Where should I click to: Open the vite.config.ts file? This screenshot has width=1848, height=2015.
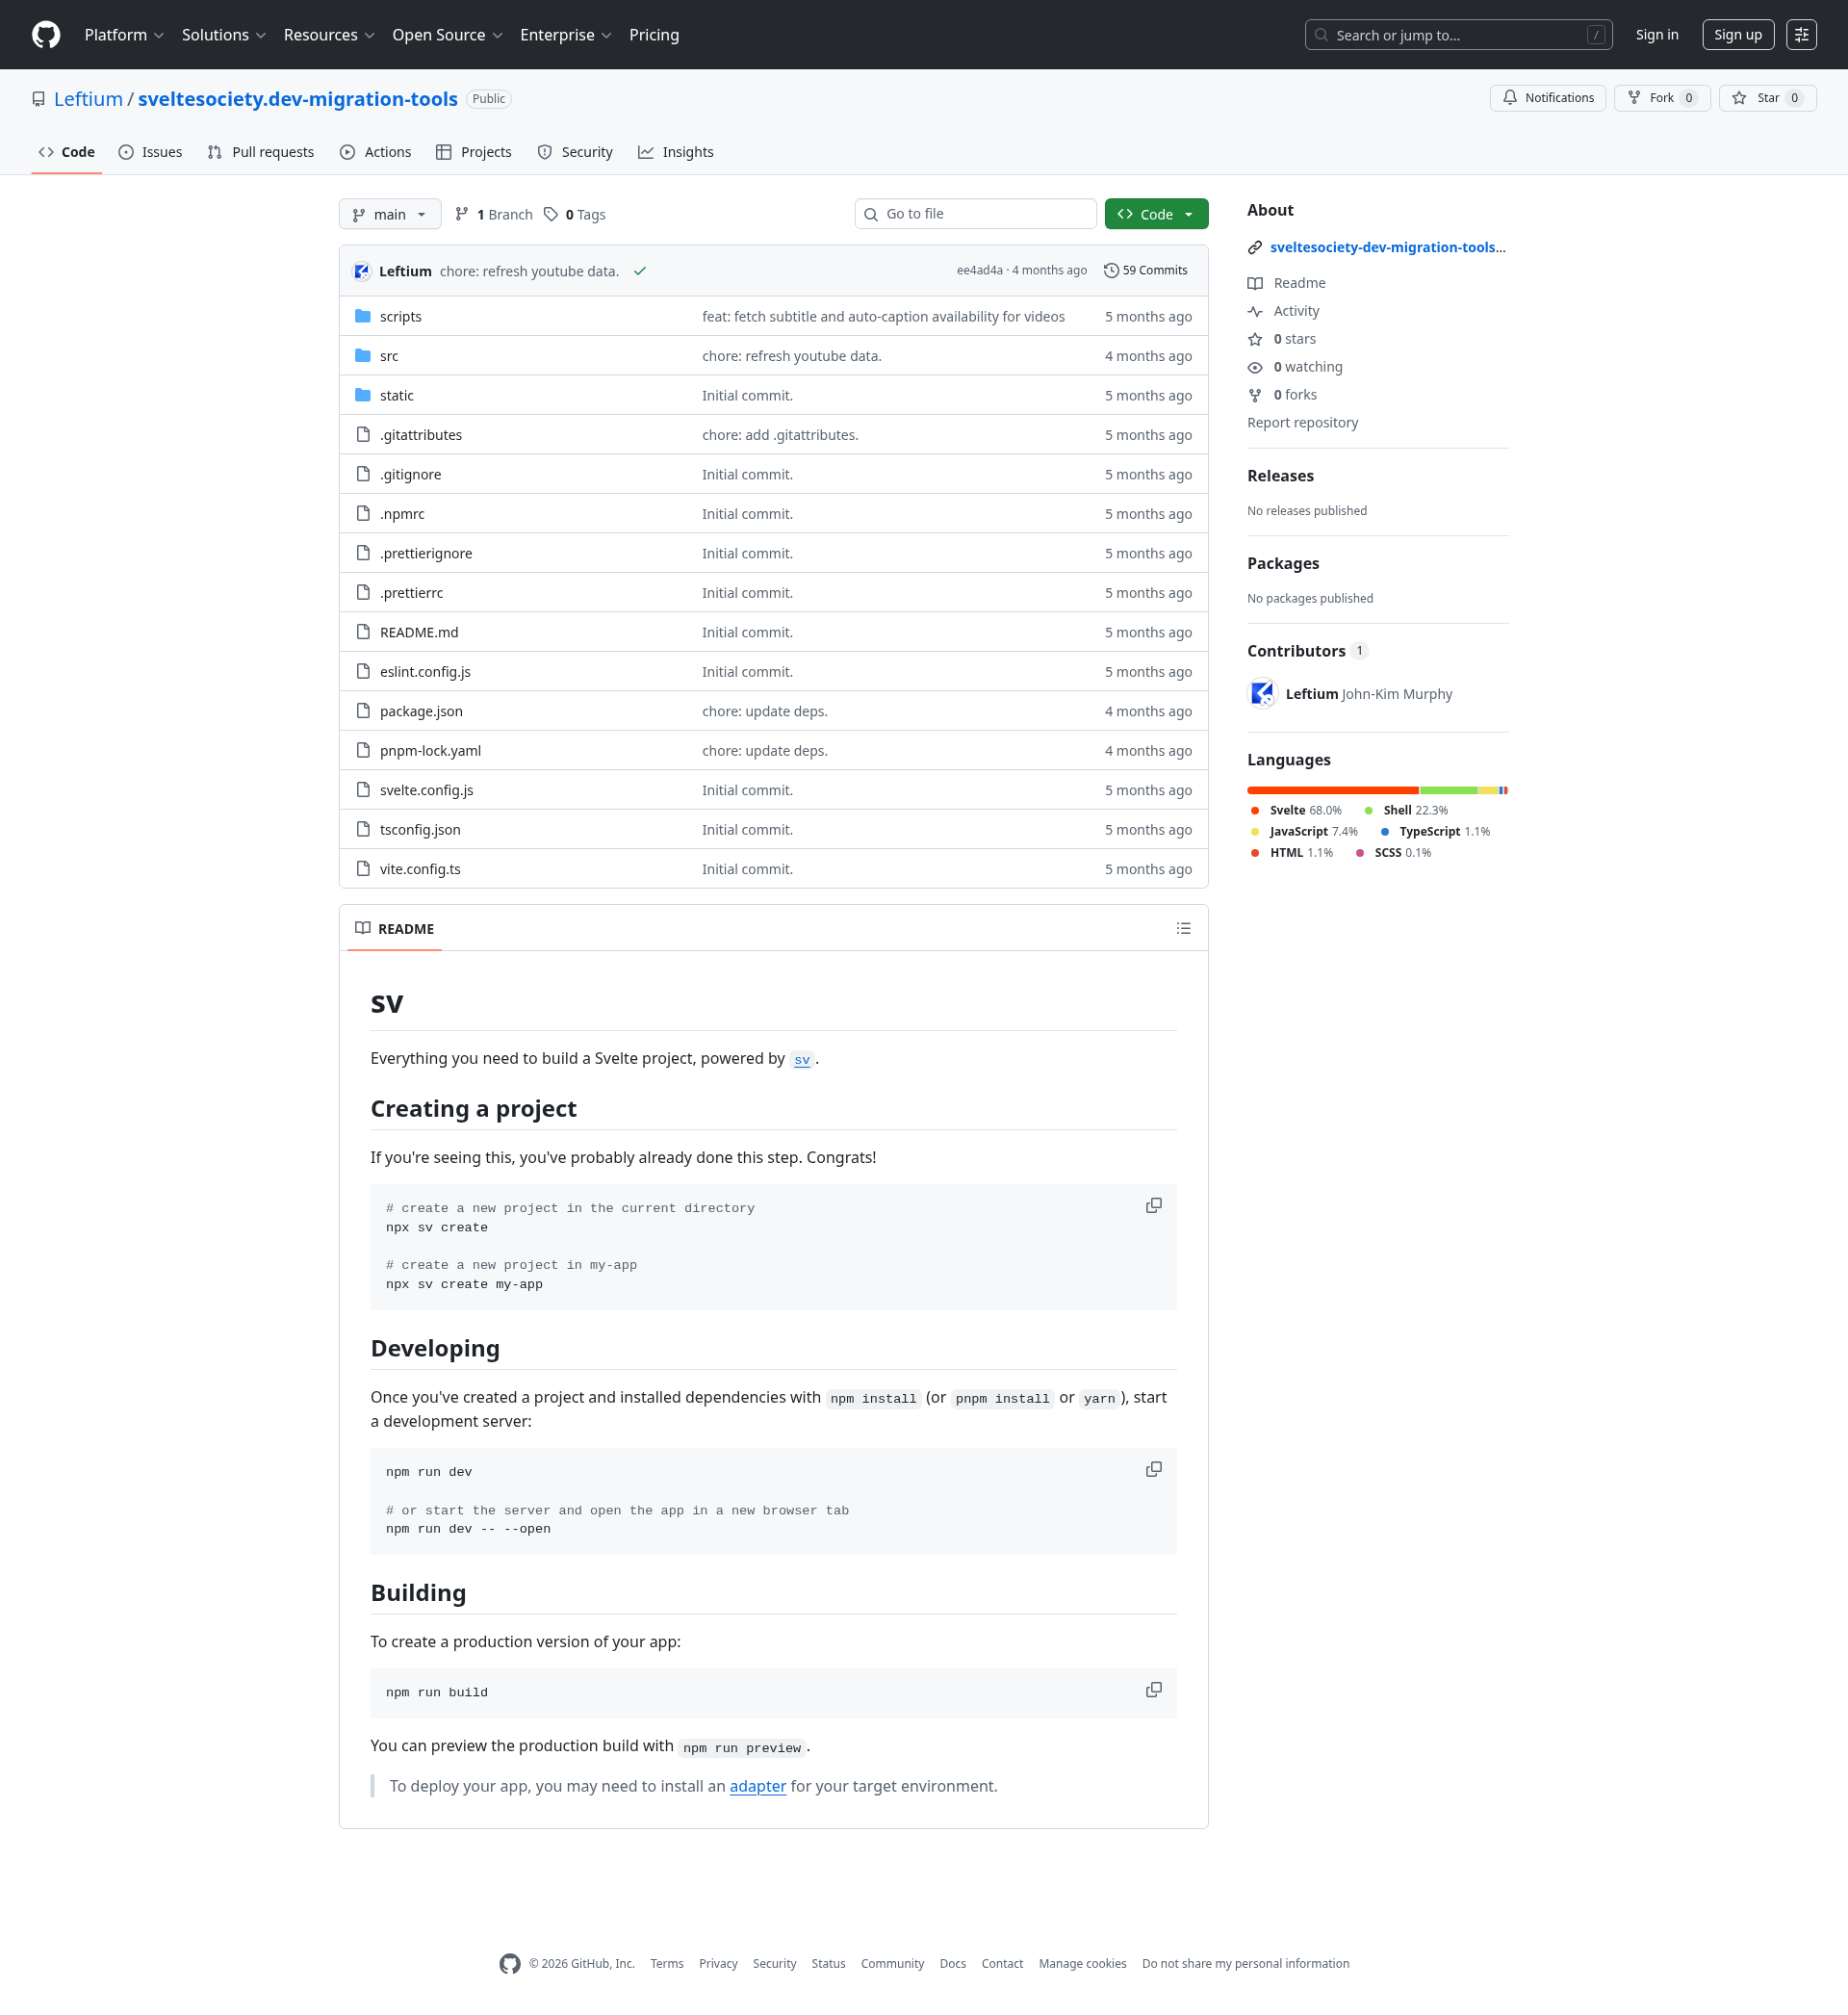point(420,870)
